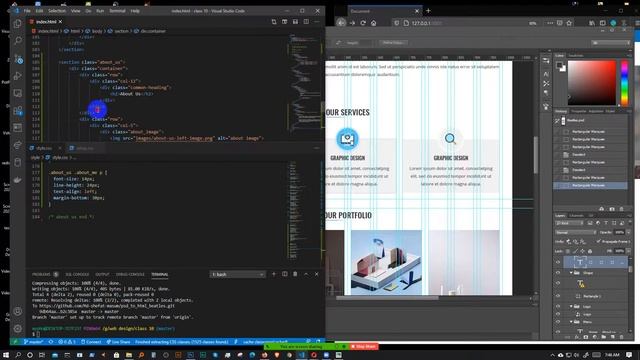
Task: Hide the Rectangle 1 layer
Action: (558, 296)
